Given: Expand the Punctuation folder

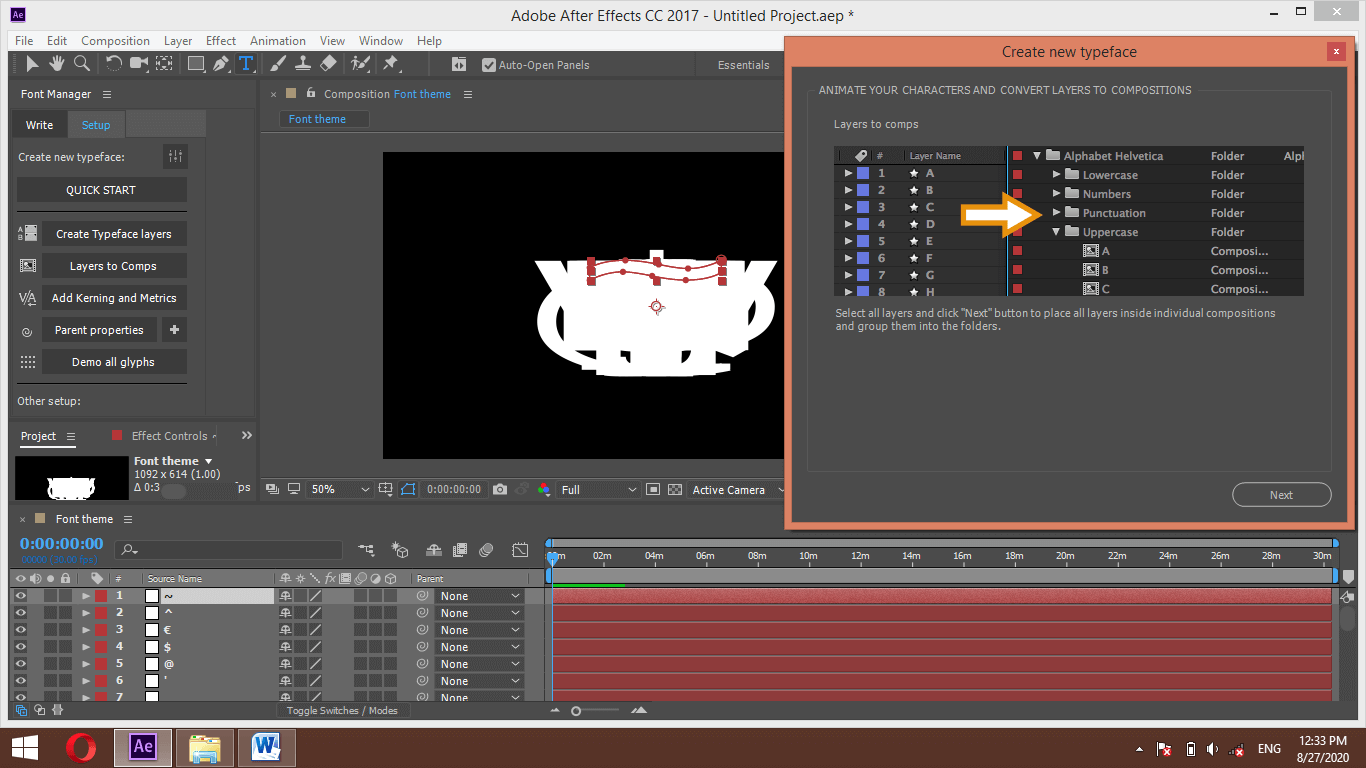Looking at the screenshot, I should click(x=1057, y=212).
